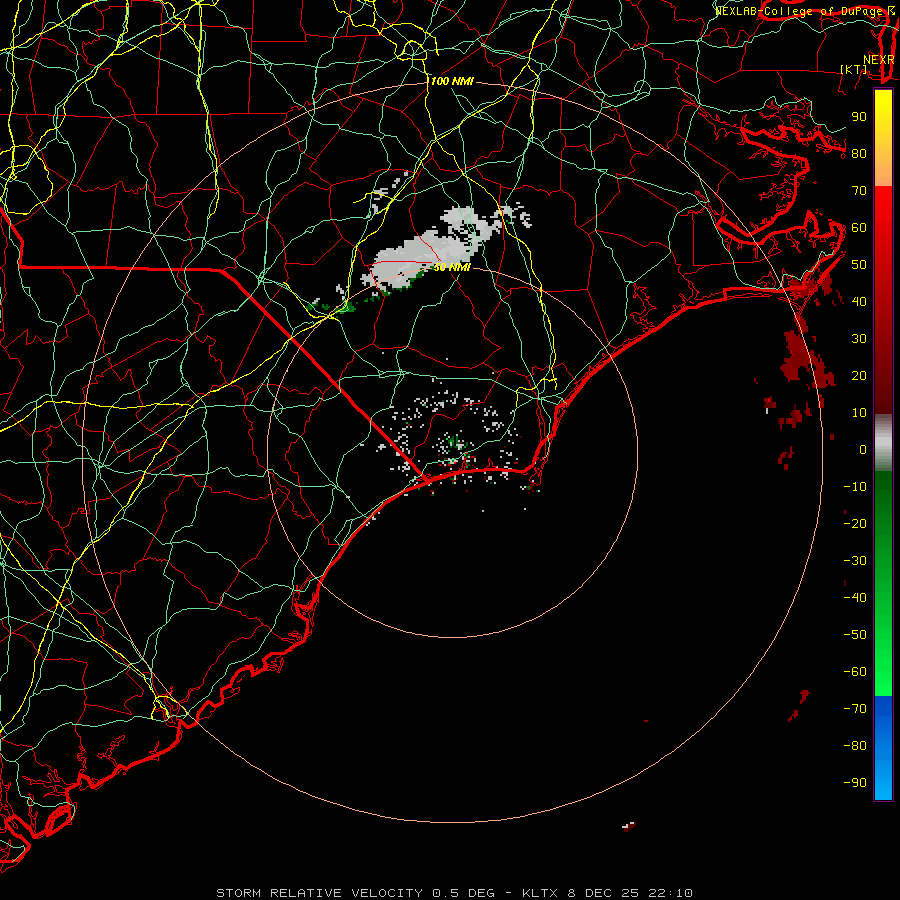Click the 80 value on the velocity scale
The width and height of the screenshot is (900, 900).
pos(859,154)
